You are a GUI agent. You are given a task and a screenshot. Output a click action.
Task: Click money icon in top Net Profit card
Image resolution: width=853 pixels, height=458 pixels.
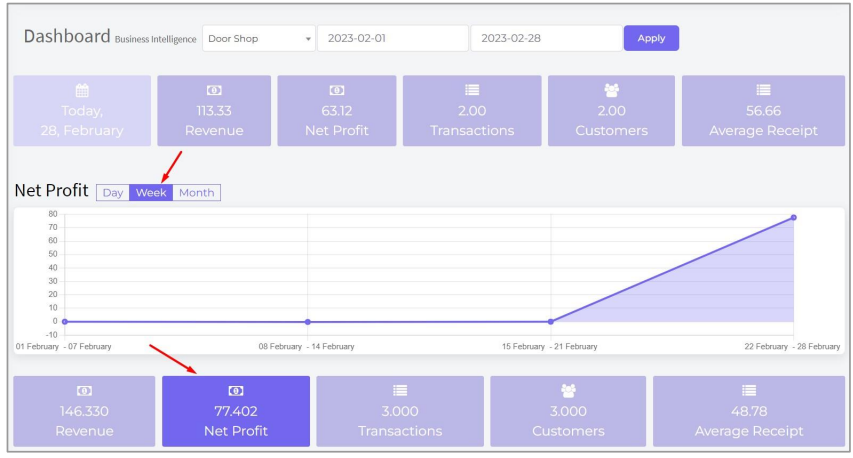(x=337, y=90)
